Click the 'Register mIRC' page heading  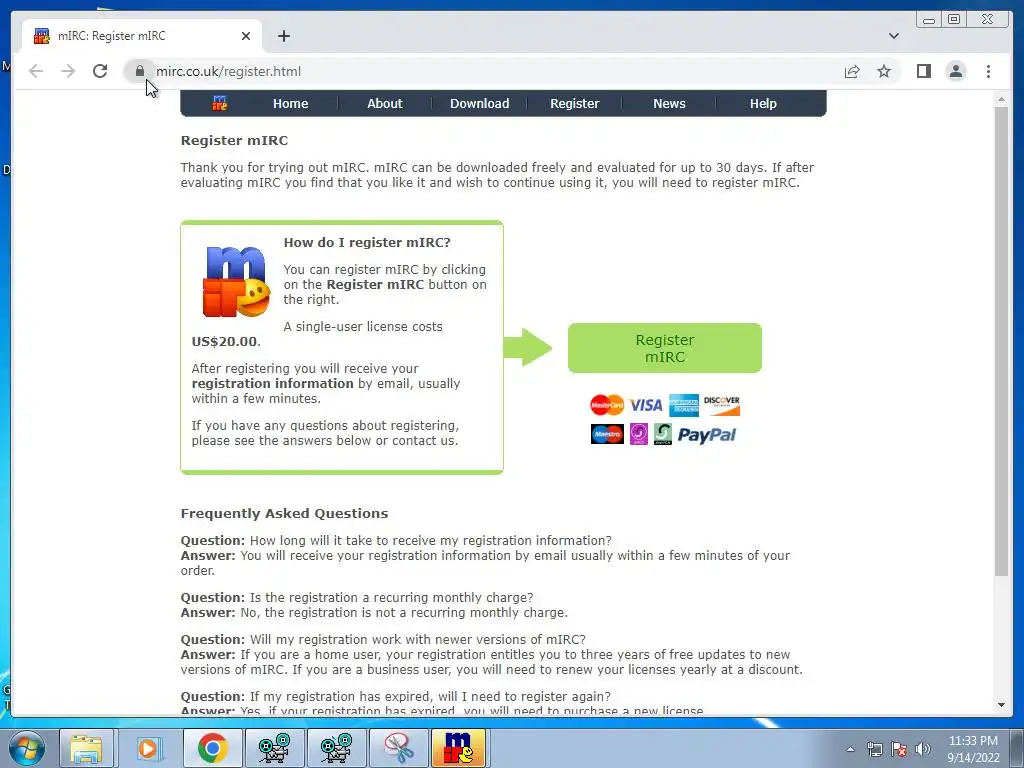[234, 140]
